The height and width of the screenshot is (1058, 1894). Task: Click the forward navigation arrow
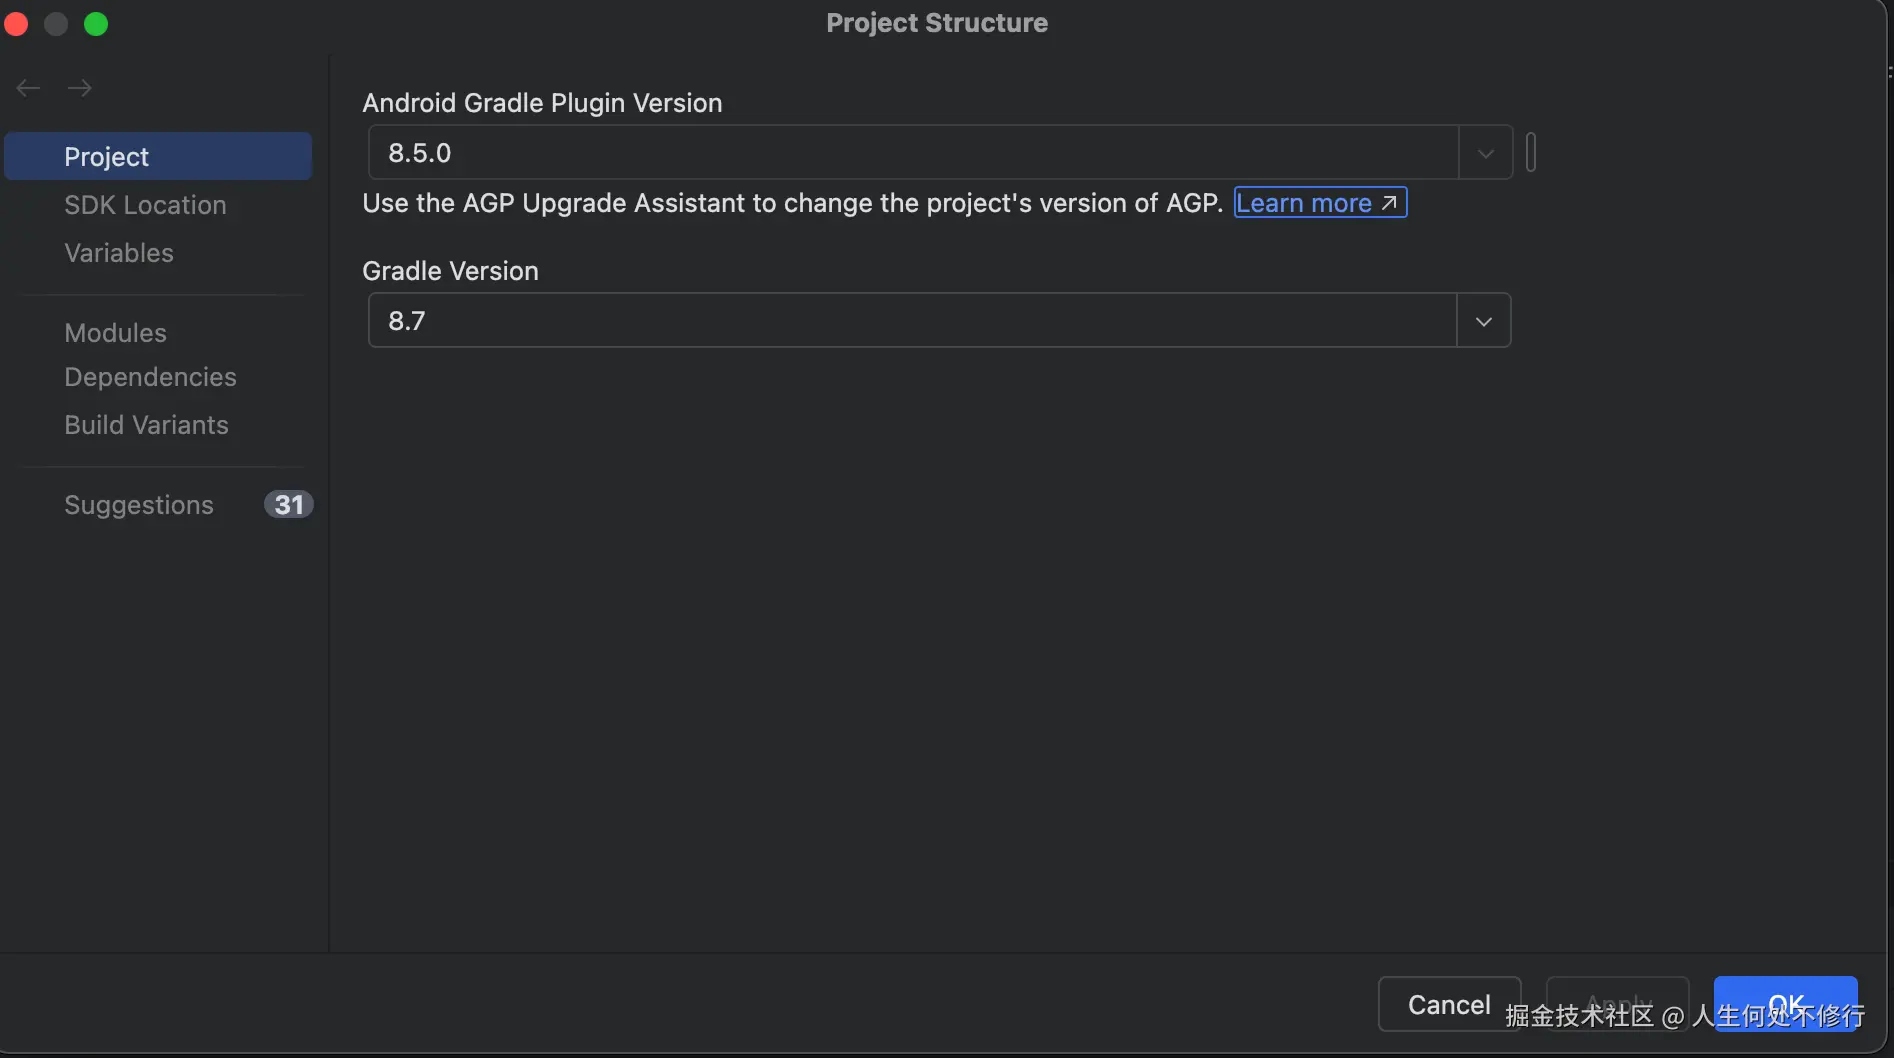(80, 88)
